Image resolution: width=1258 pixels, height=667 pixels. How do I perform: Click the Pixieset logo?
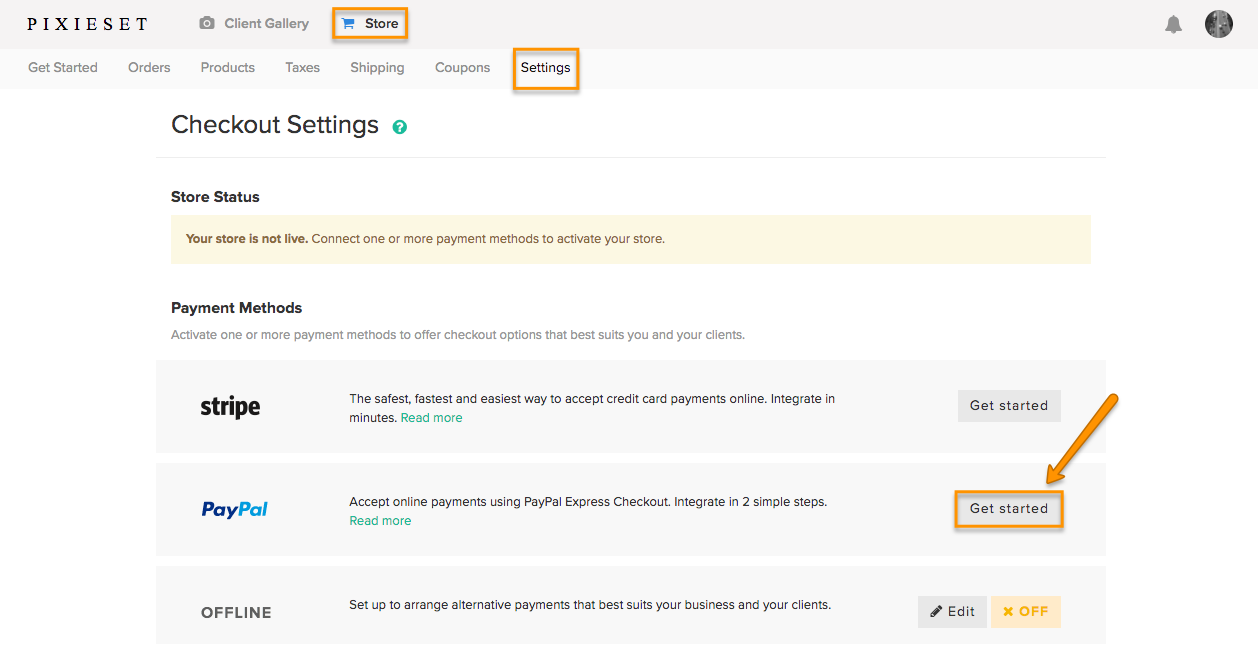87,24
